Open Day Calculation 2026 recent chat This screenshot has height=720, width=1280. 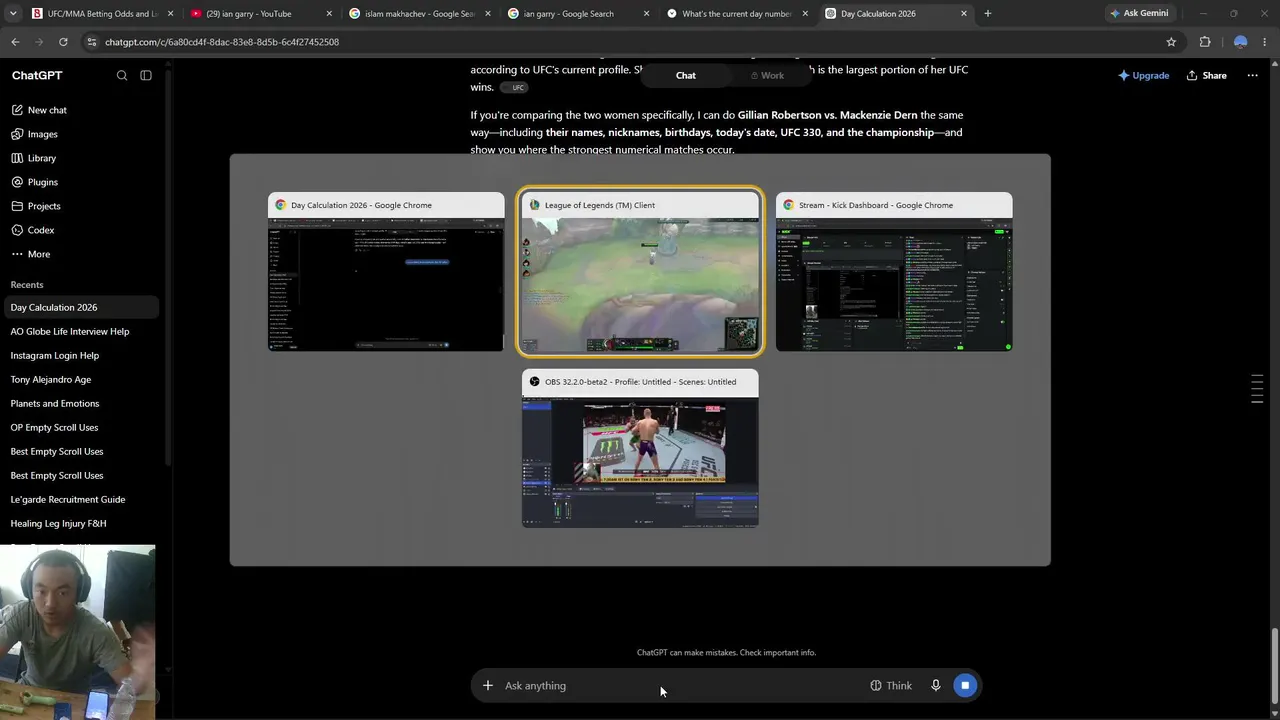point(80,308)
